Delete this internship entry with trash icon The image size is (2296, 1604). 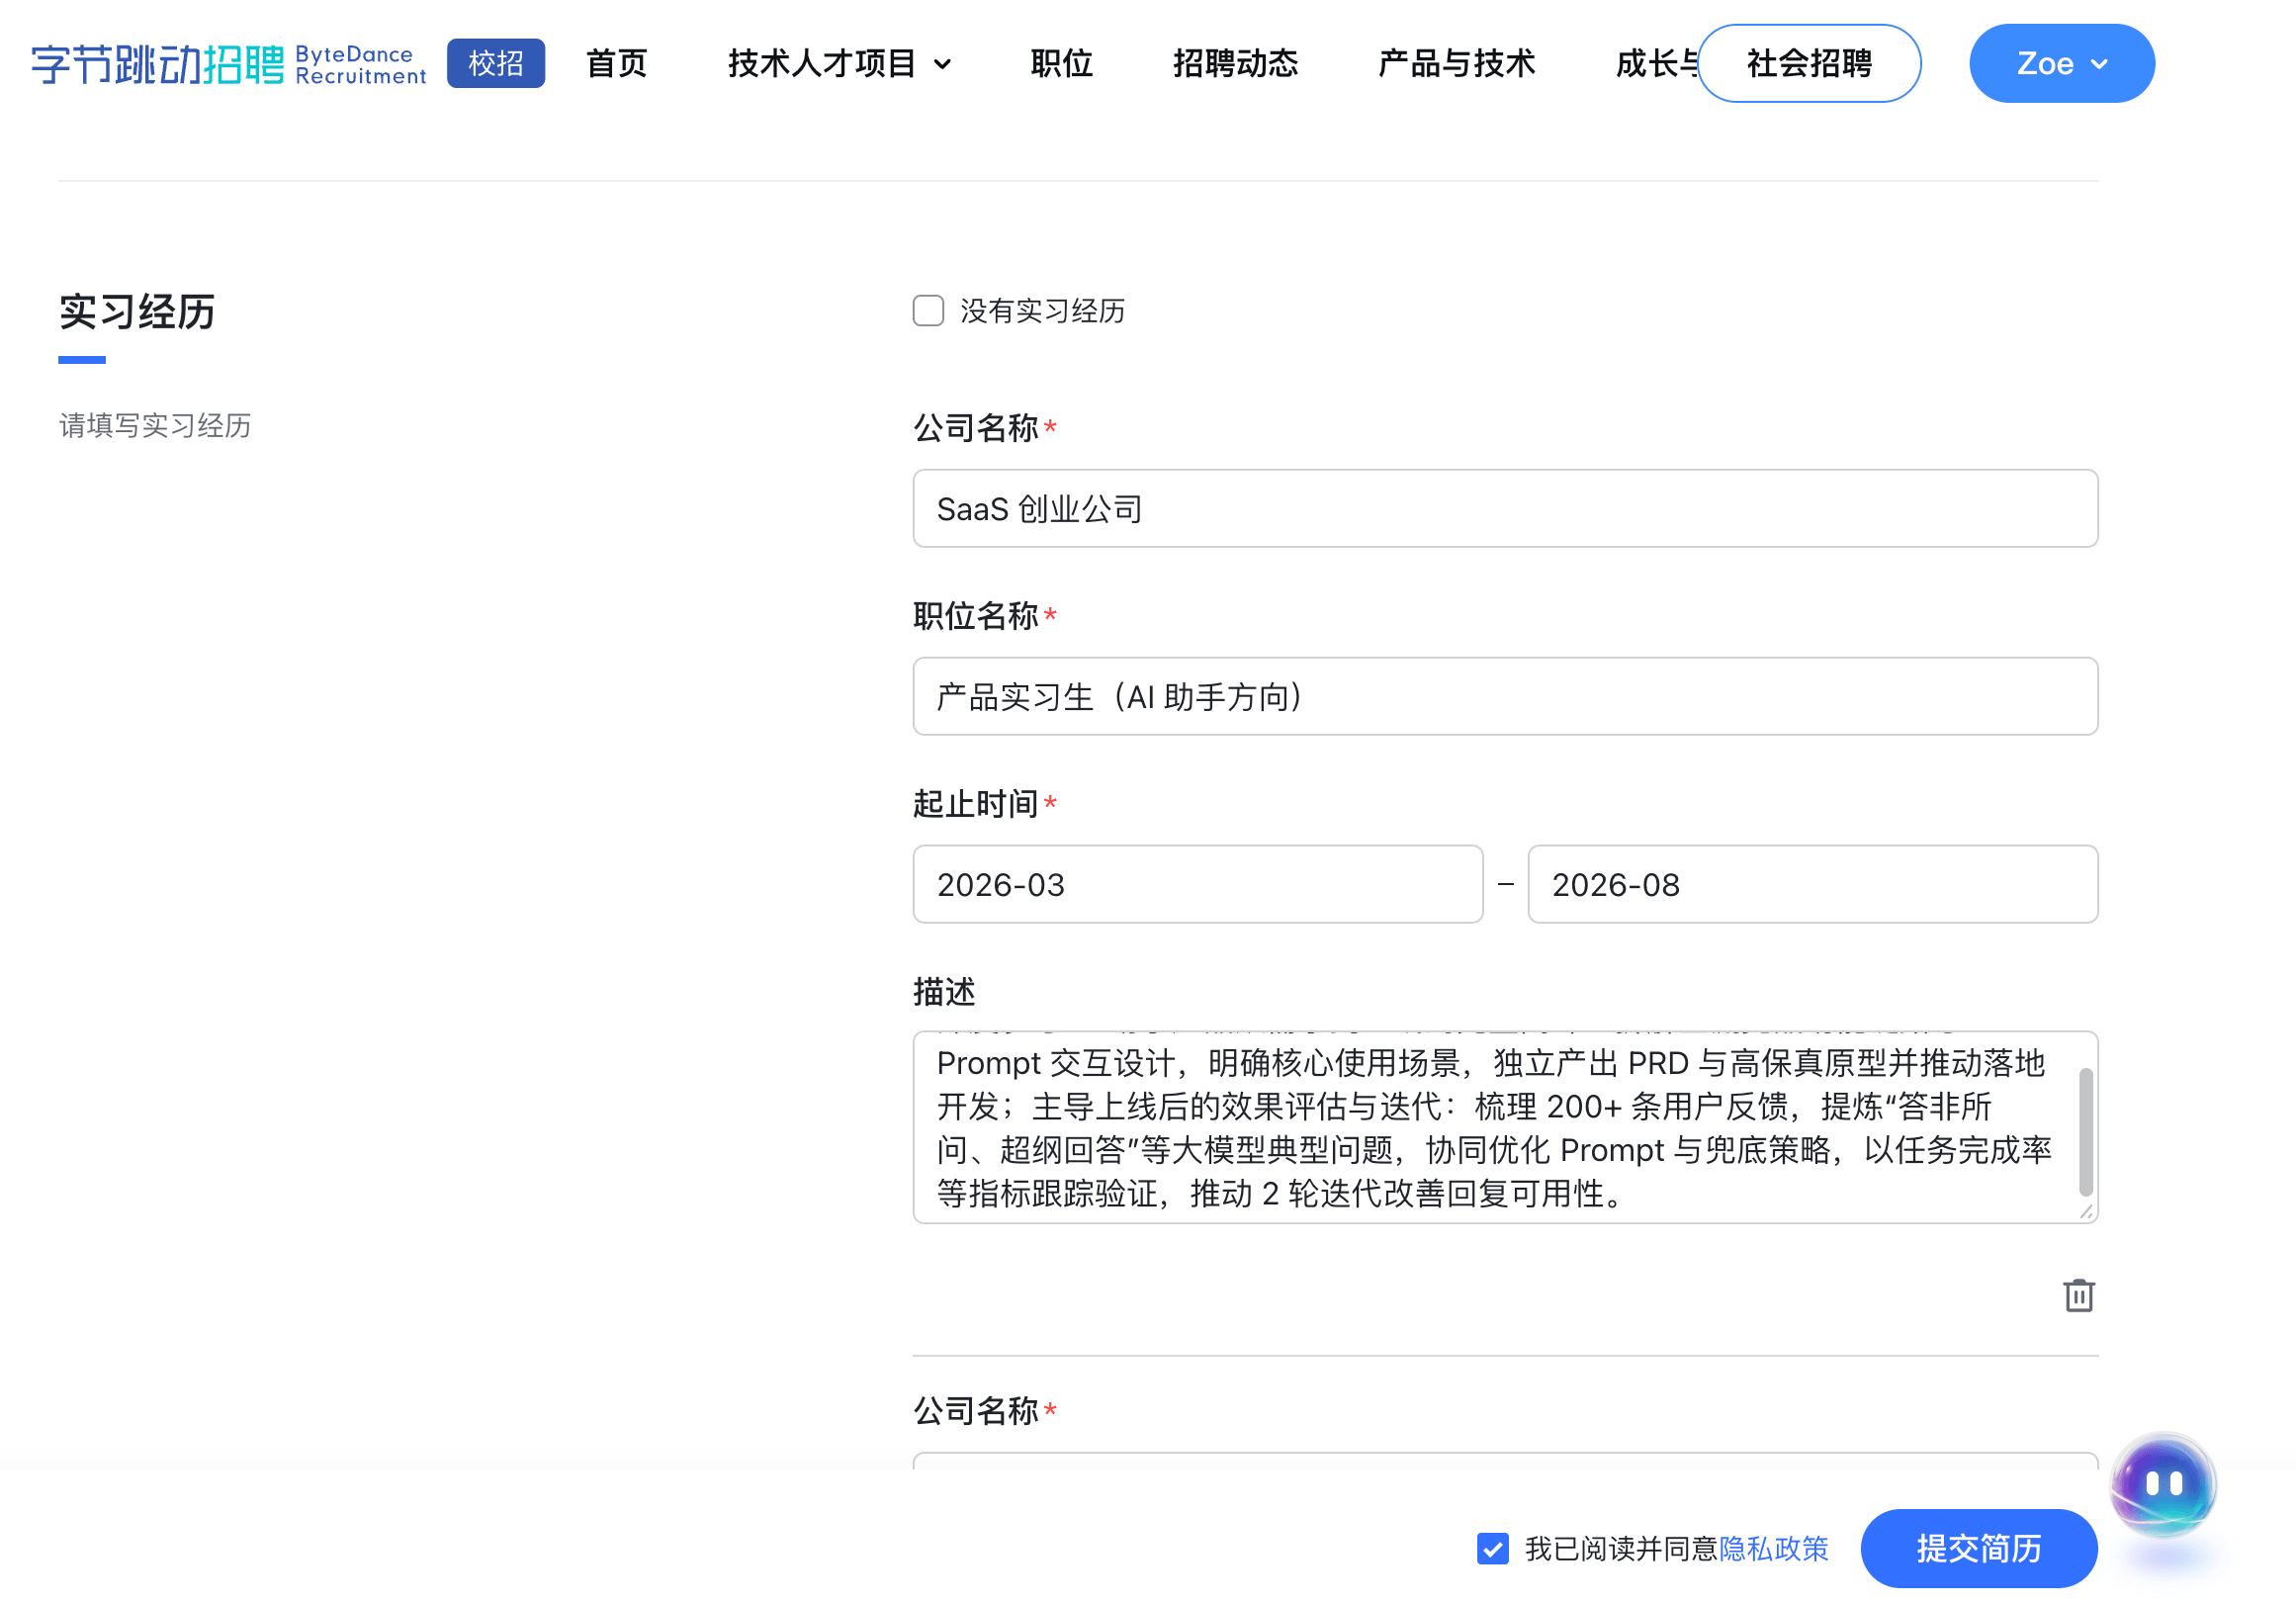[2078, 1295]
